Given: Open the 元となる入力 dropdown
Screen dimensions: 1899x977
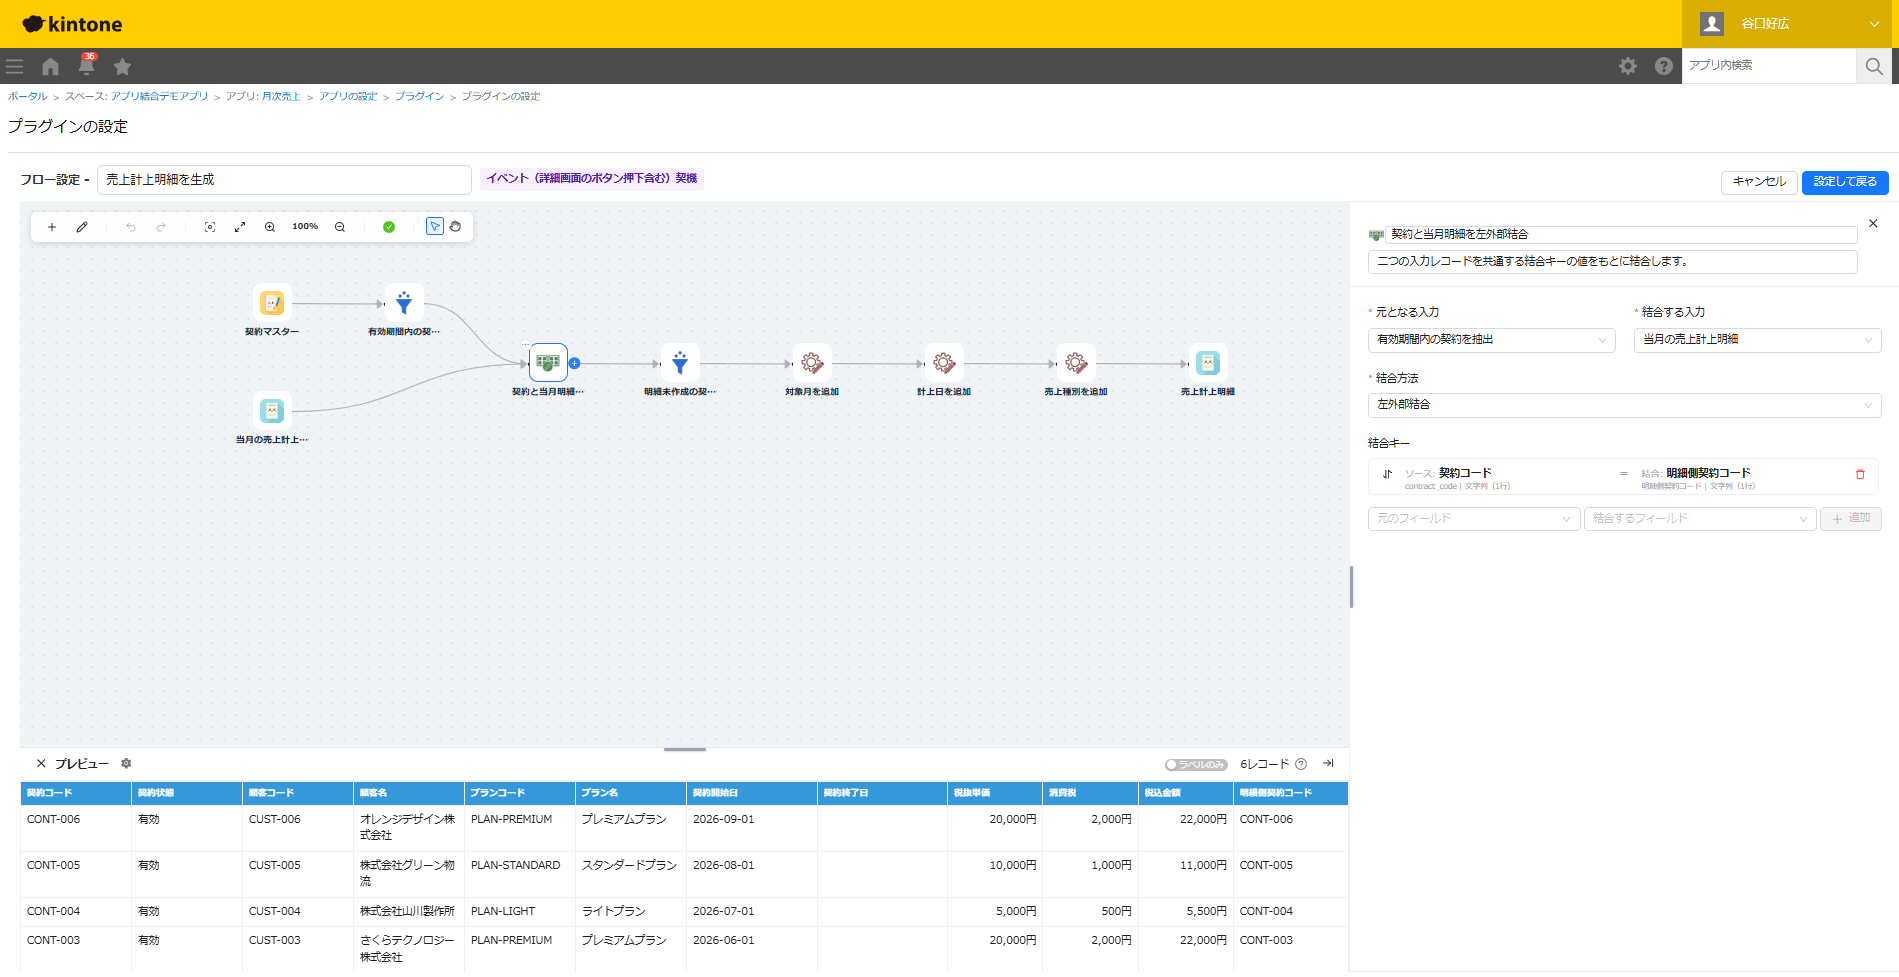Looking at the screenshot, I should click(x=1491, y=340).
